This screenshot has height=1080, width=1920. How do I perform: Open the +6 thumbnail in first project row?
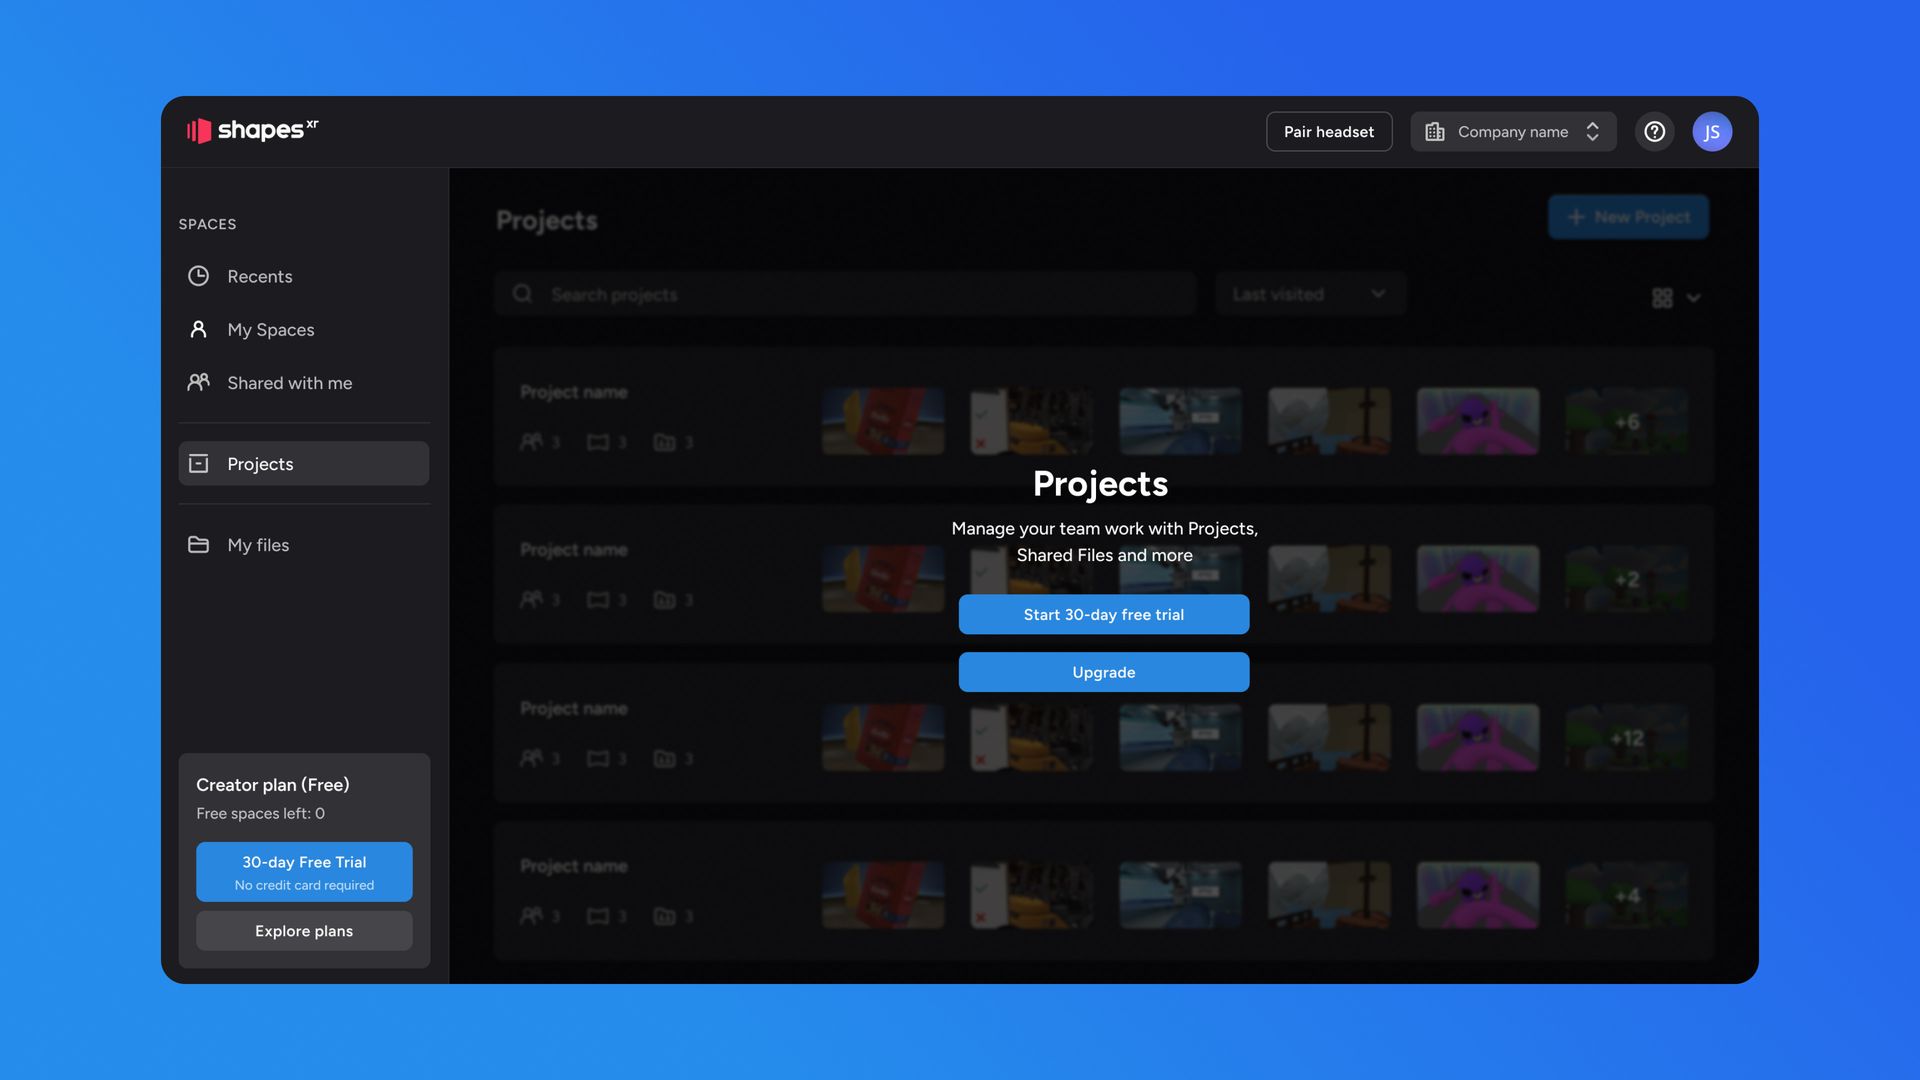click(1626, 421)
